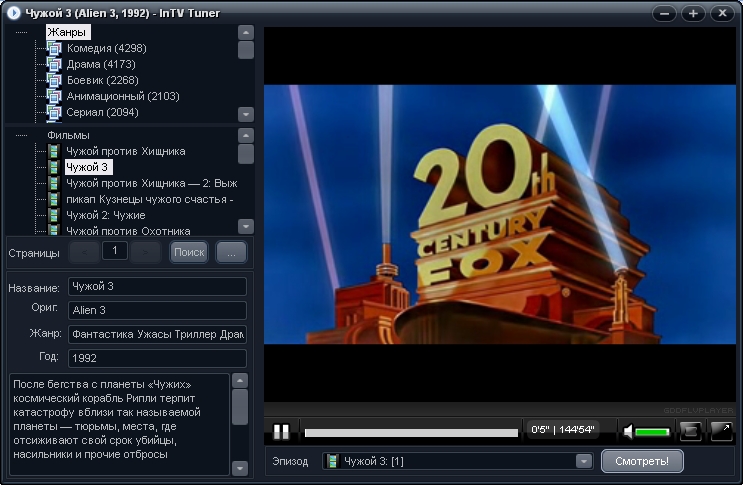
Task: Select Чужой против Хищника — 2 film
Action: click(x=151, y=183)
